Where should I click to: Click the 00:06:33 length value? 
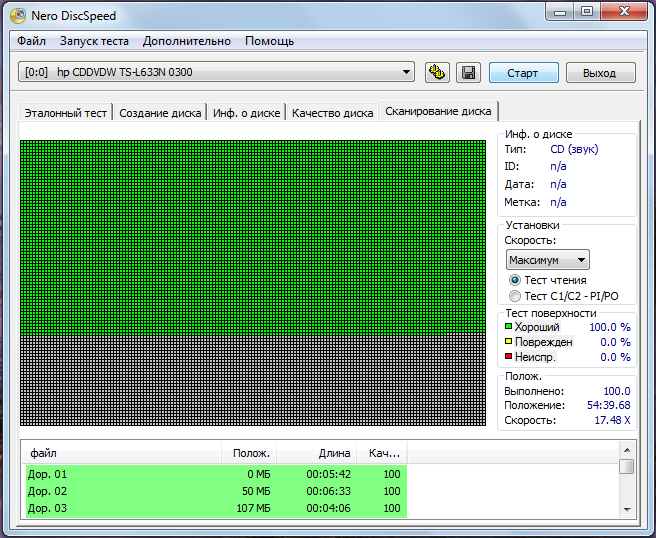pyautogui.click(x=328, y=491)
